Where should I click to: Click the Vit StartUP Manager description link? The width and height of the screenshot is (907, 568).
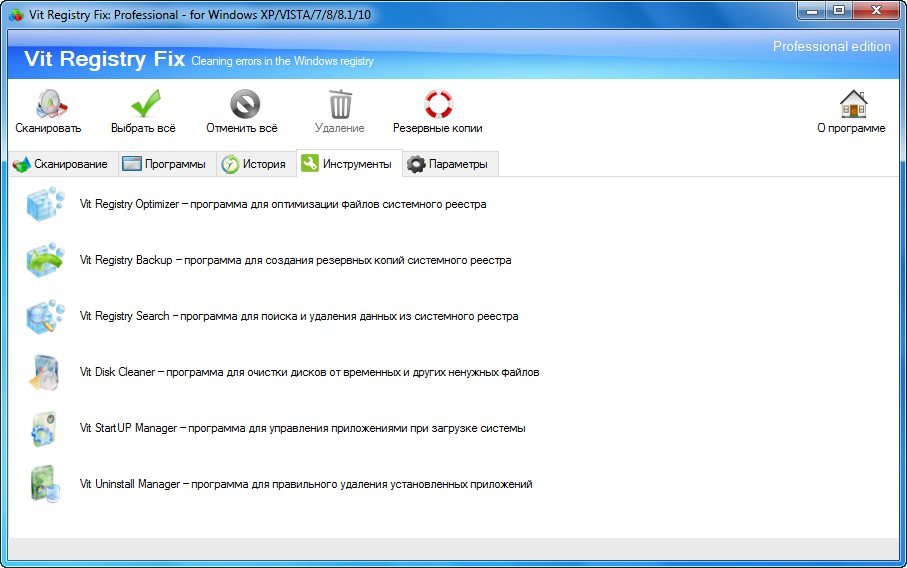click(303, 428)
